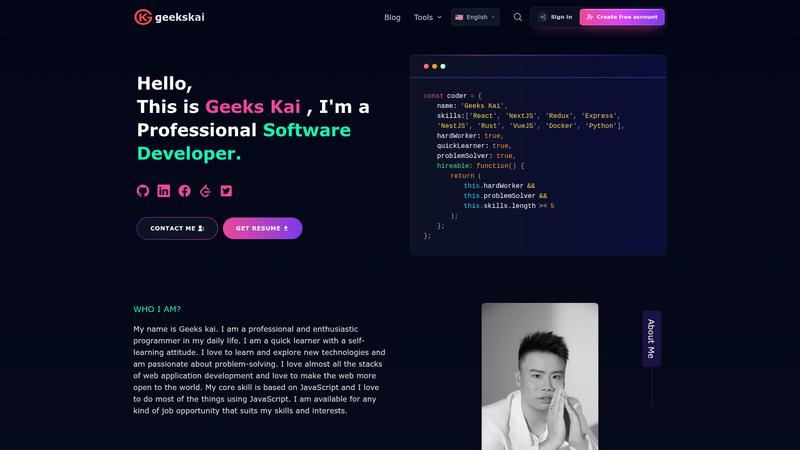
Task: Click 'this.hardWorker &&' code line
Action: tap(499, 186)
